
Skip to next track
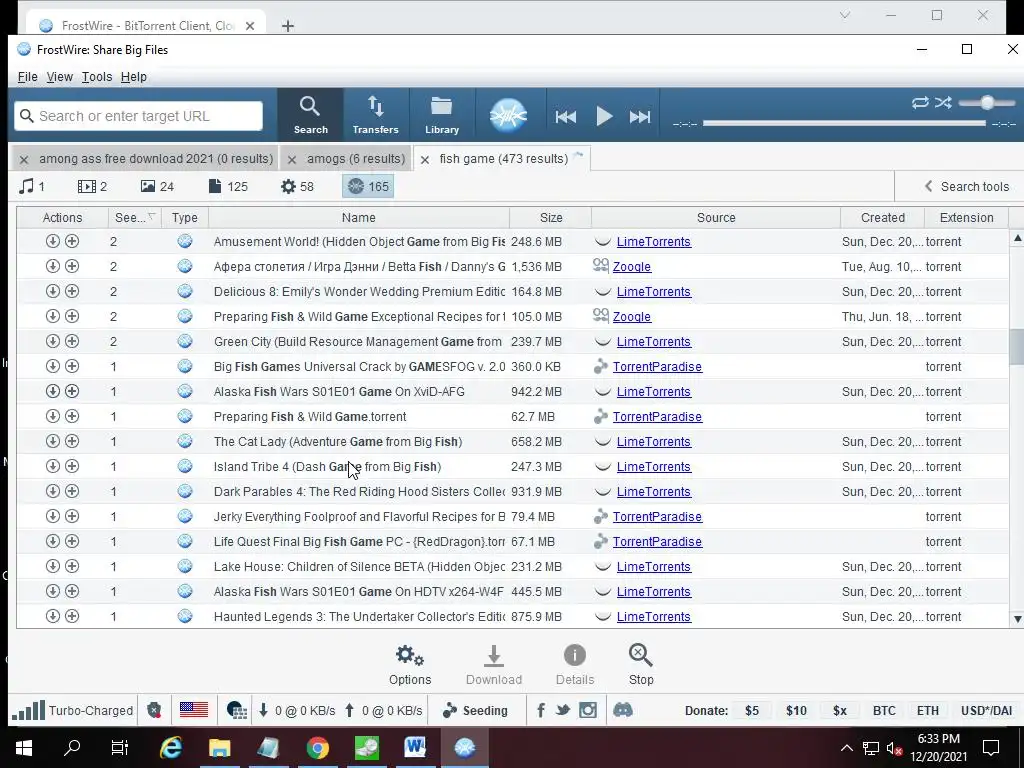coord(640,117)
